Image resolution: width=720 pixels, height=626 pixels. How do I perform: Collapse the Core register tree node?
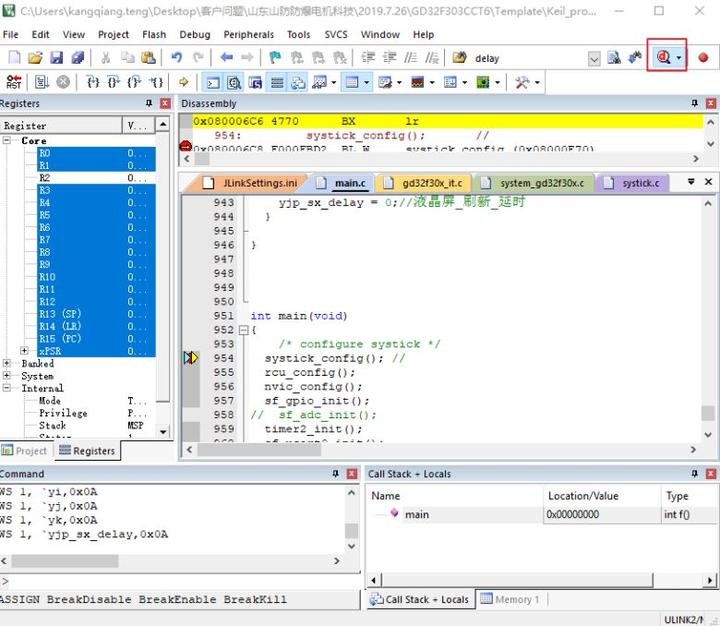[9, 141]
